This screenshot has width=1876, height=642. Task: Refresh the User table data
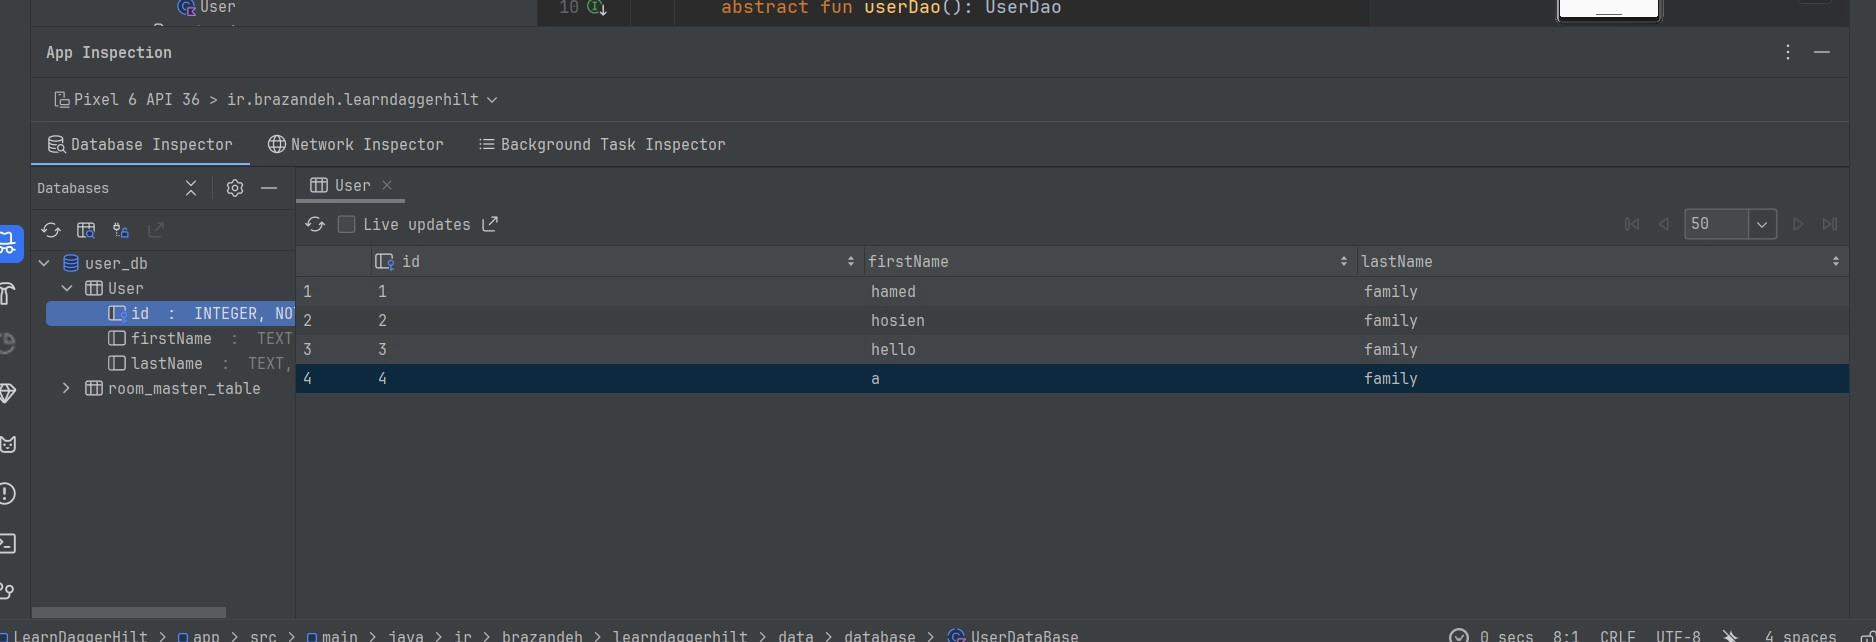pos(315,224)
